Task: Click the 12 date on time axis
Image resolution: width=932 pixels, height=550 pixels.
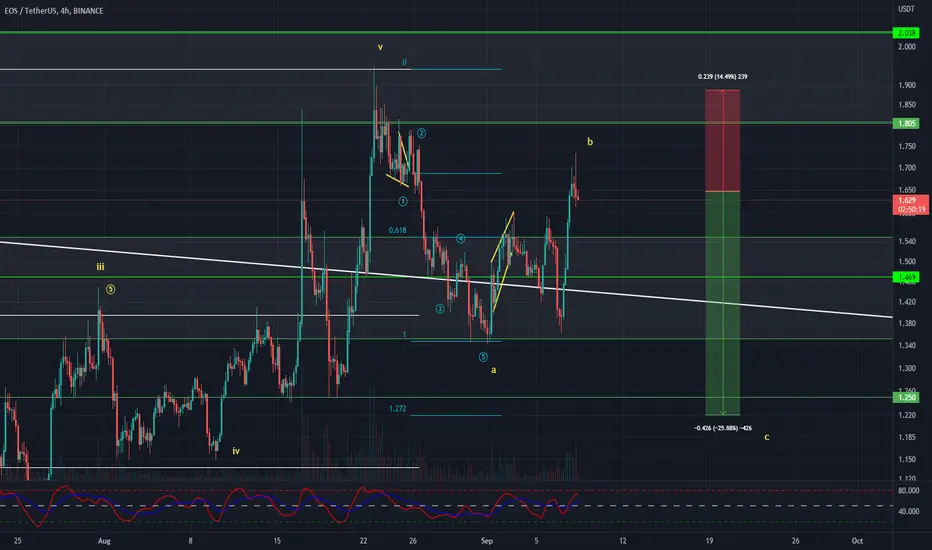Action: point(623,541)
